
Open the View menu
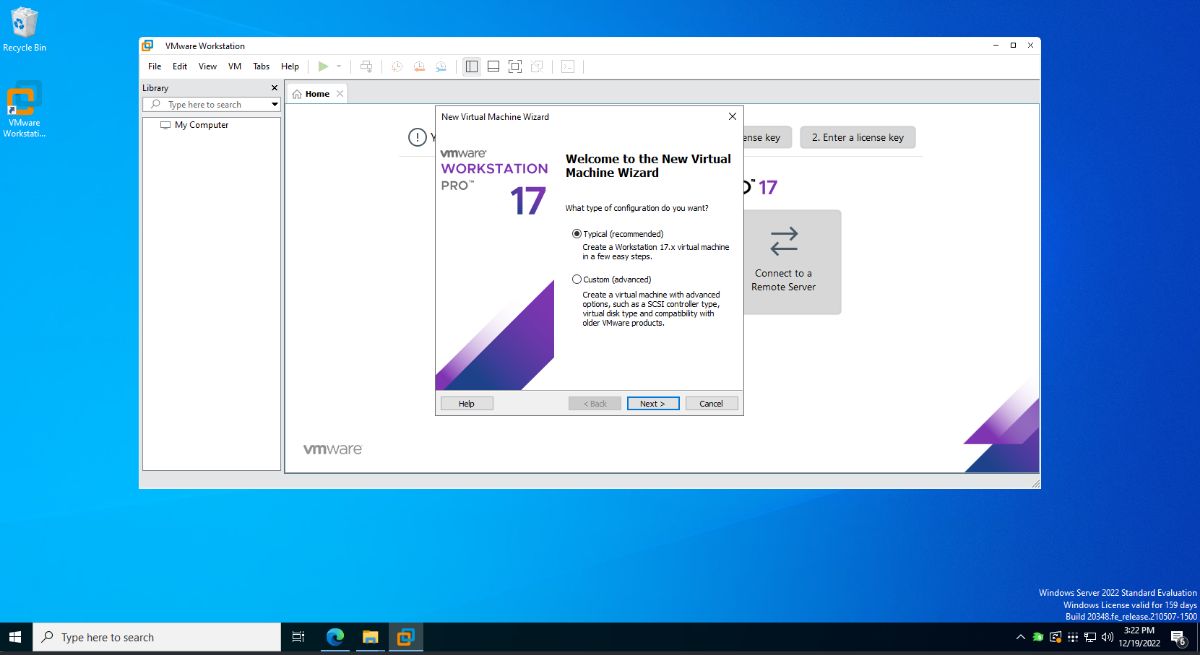[x=207, y=66]
